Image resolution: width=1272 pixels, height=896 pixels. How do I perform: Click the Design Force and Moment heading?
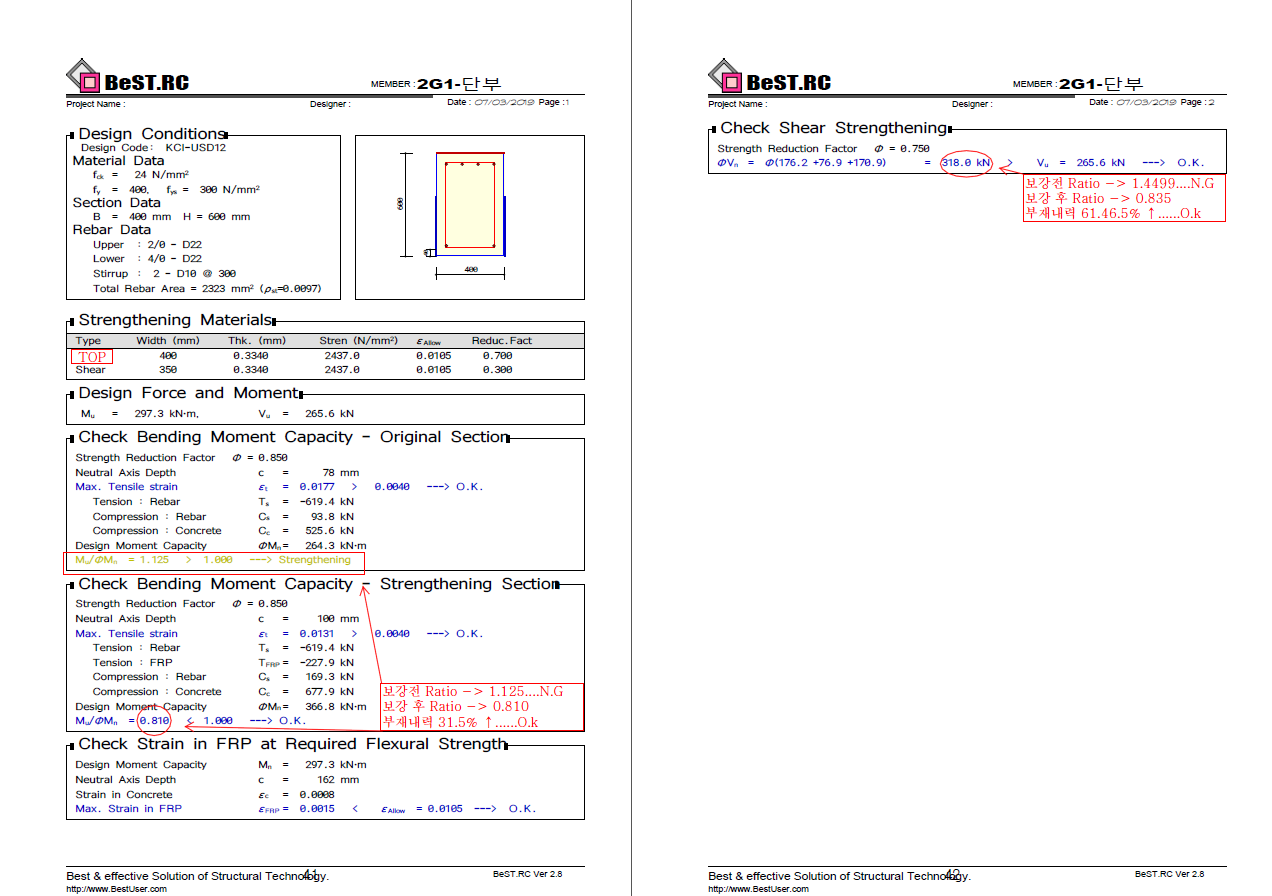[188, 393]
